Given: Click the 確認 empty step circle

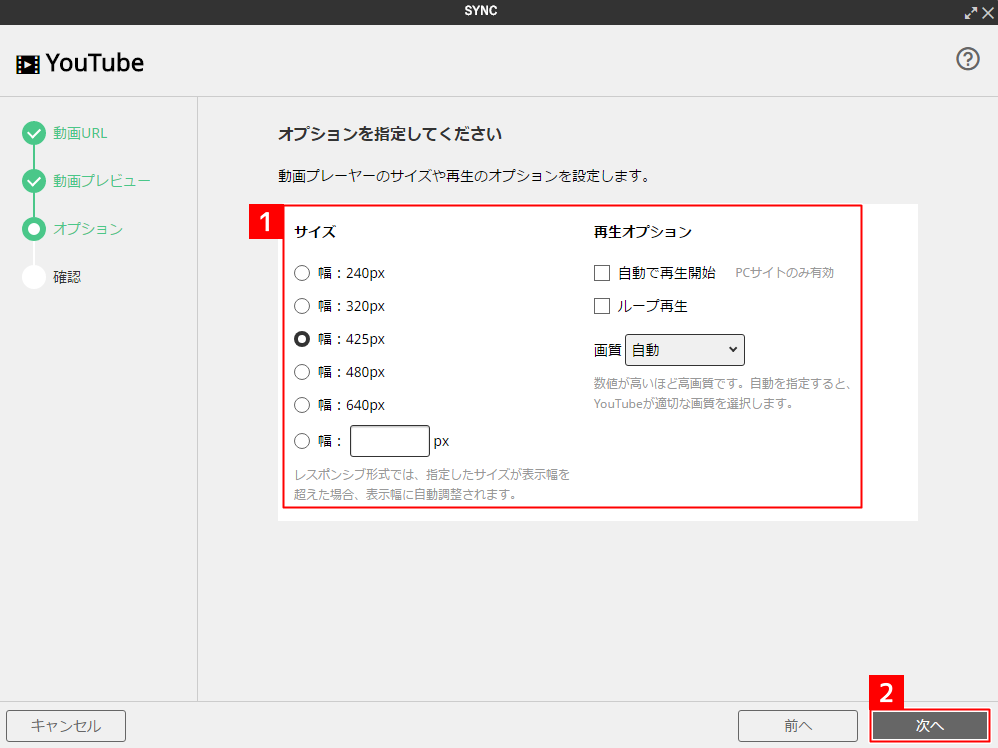Looking at the screenshot, I should [34, 277].
